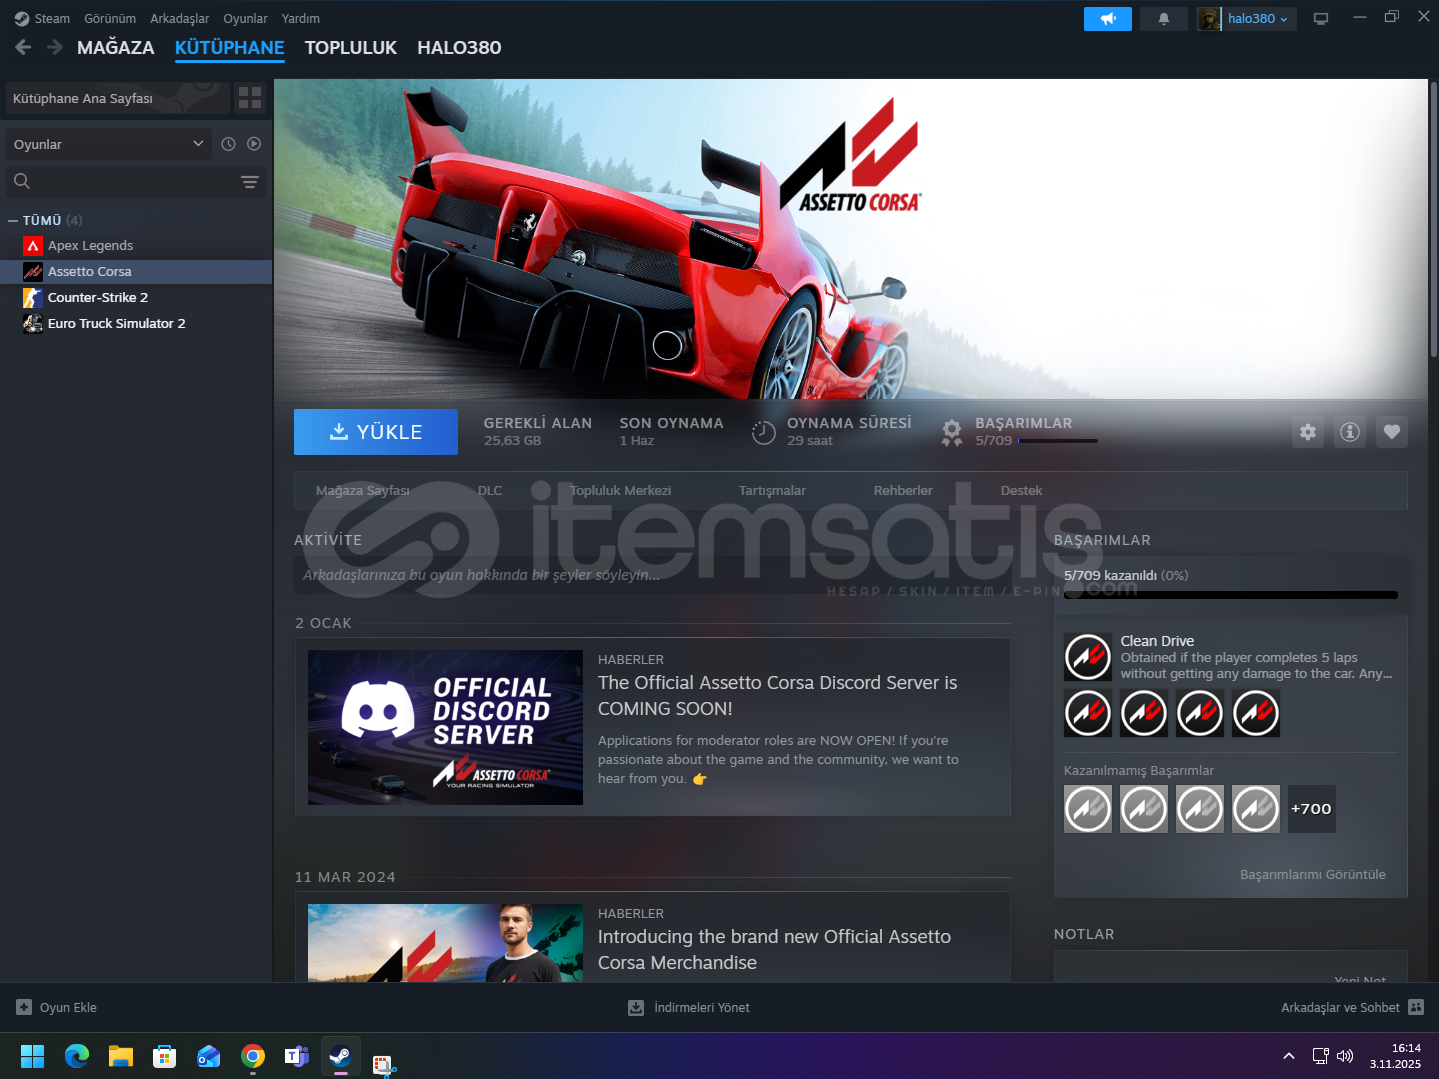1439x1079 pixels.
Task: Open Başarımlarını Görüntüle link
Action: pos(1312,874)
